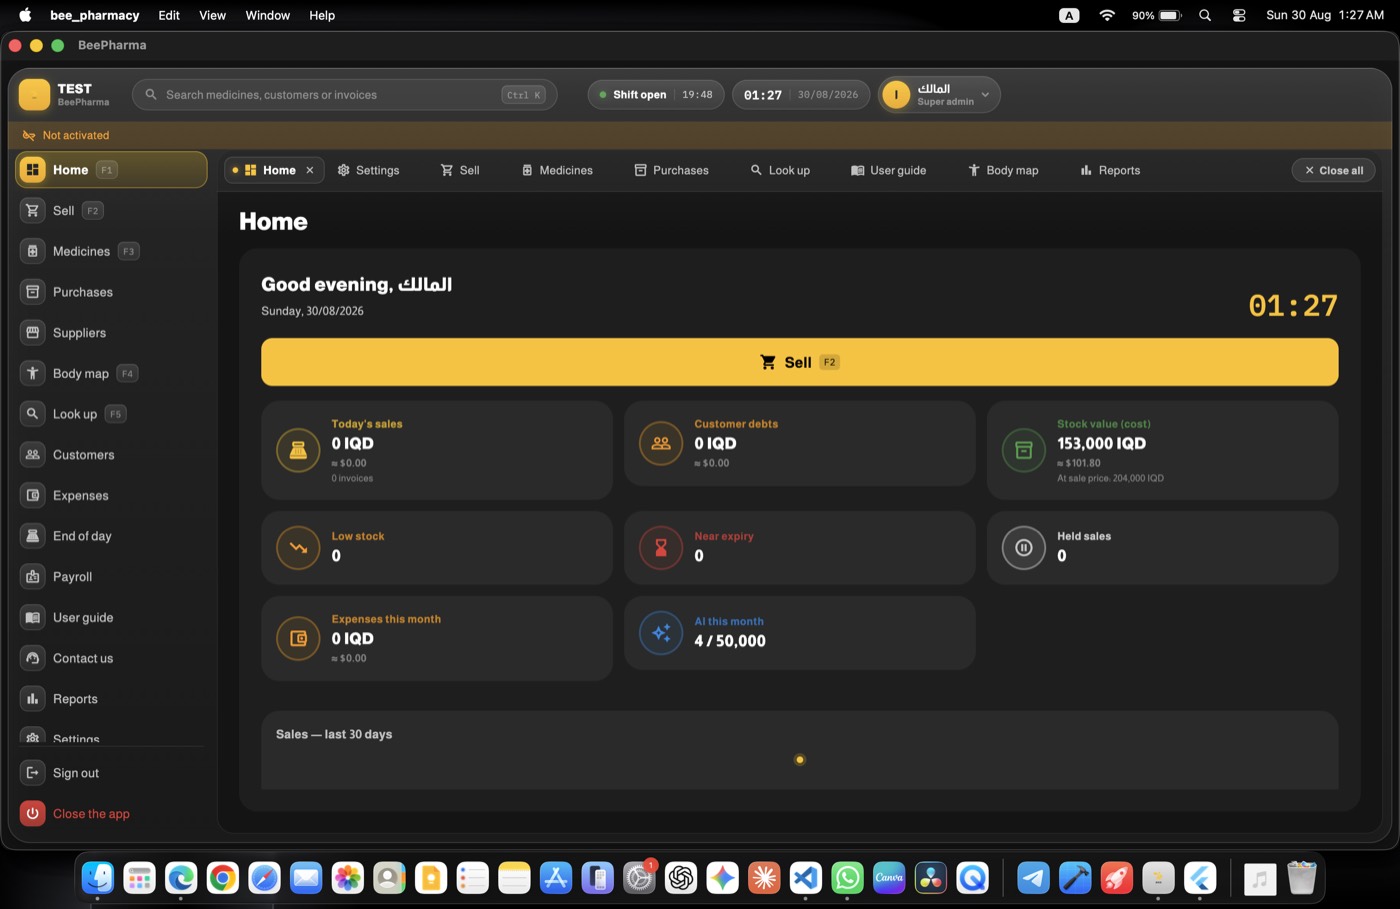
Task: Click the 153,000 IQD stock value
Action: [1101, 443]
